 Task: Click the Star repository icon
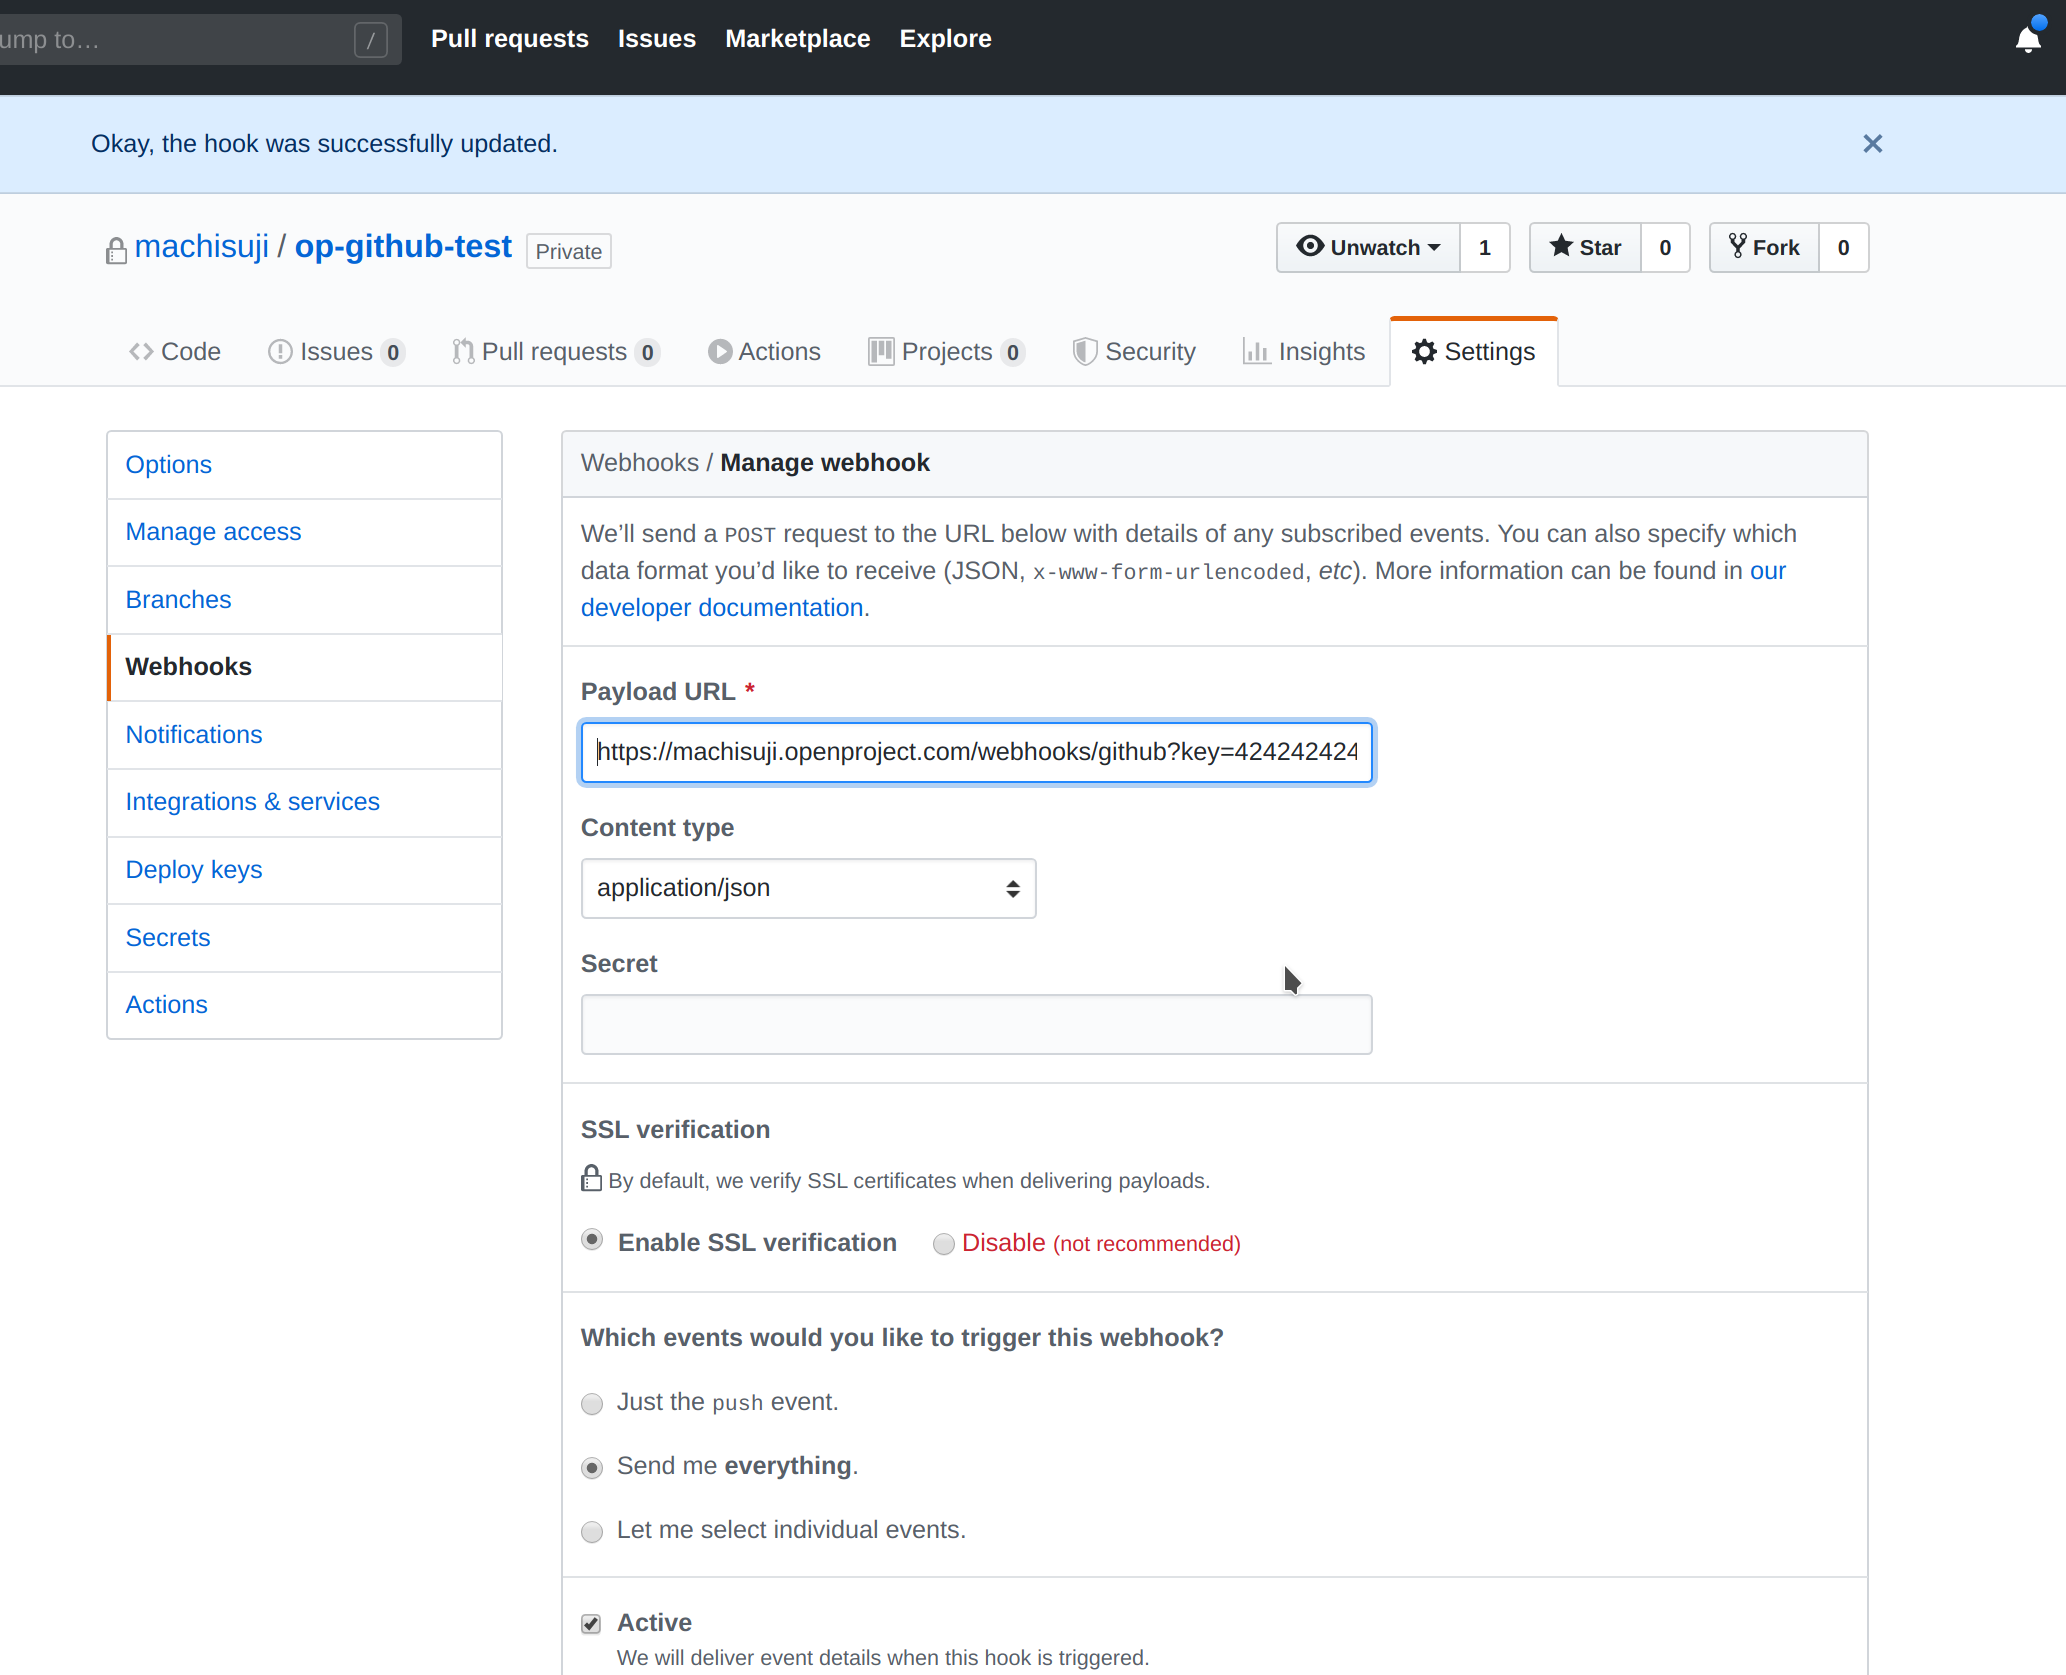click(x=1558, y=248)
